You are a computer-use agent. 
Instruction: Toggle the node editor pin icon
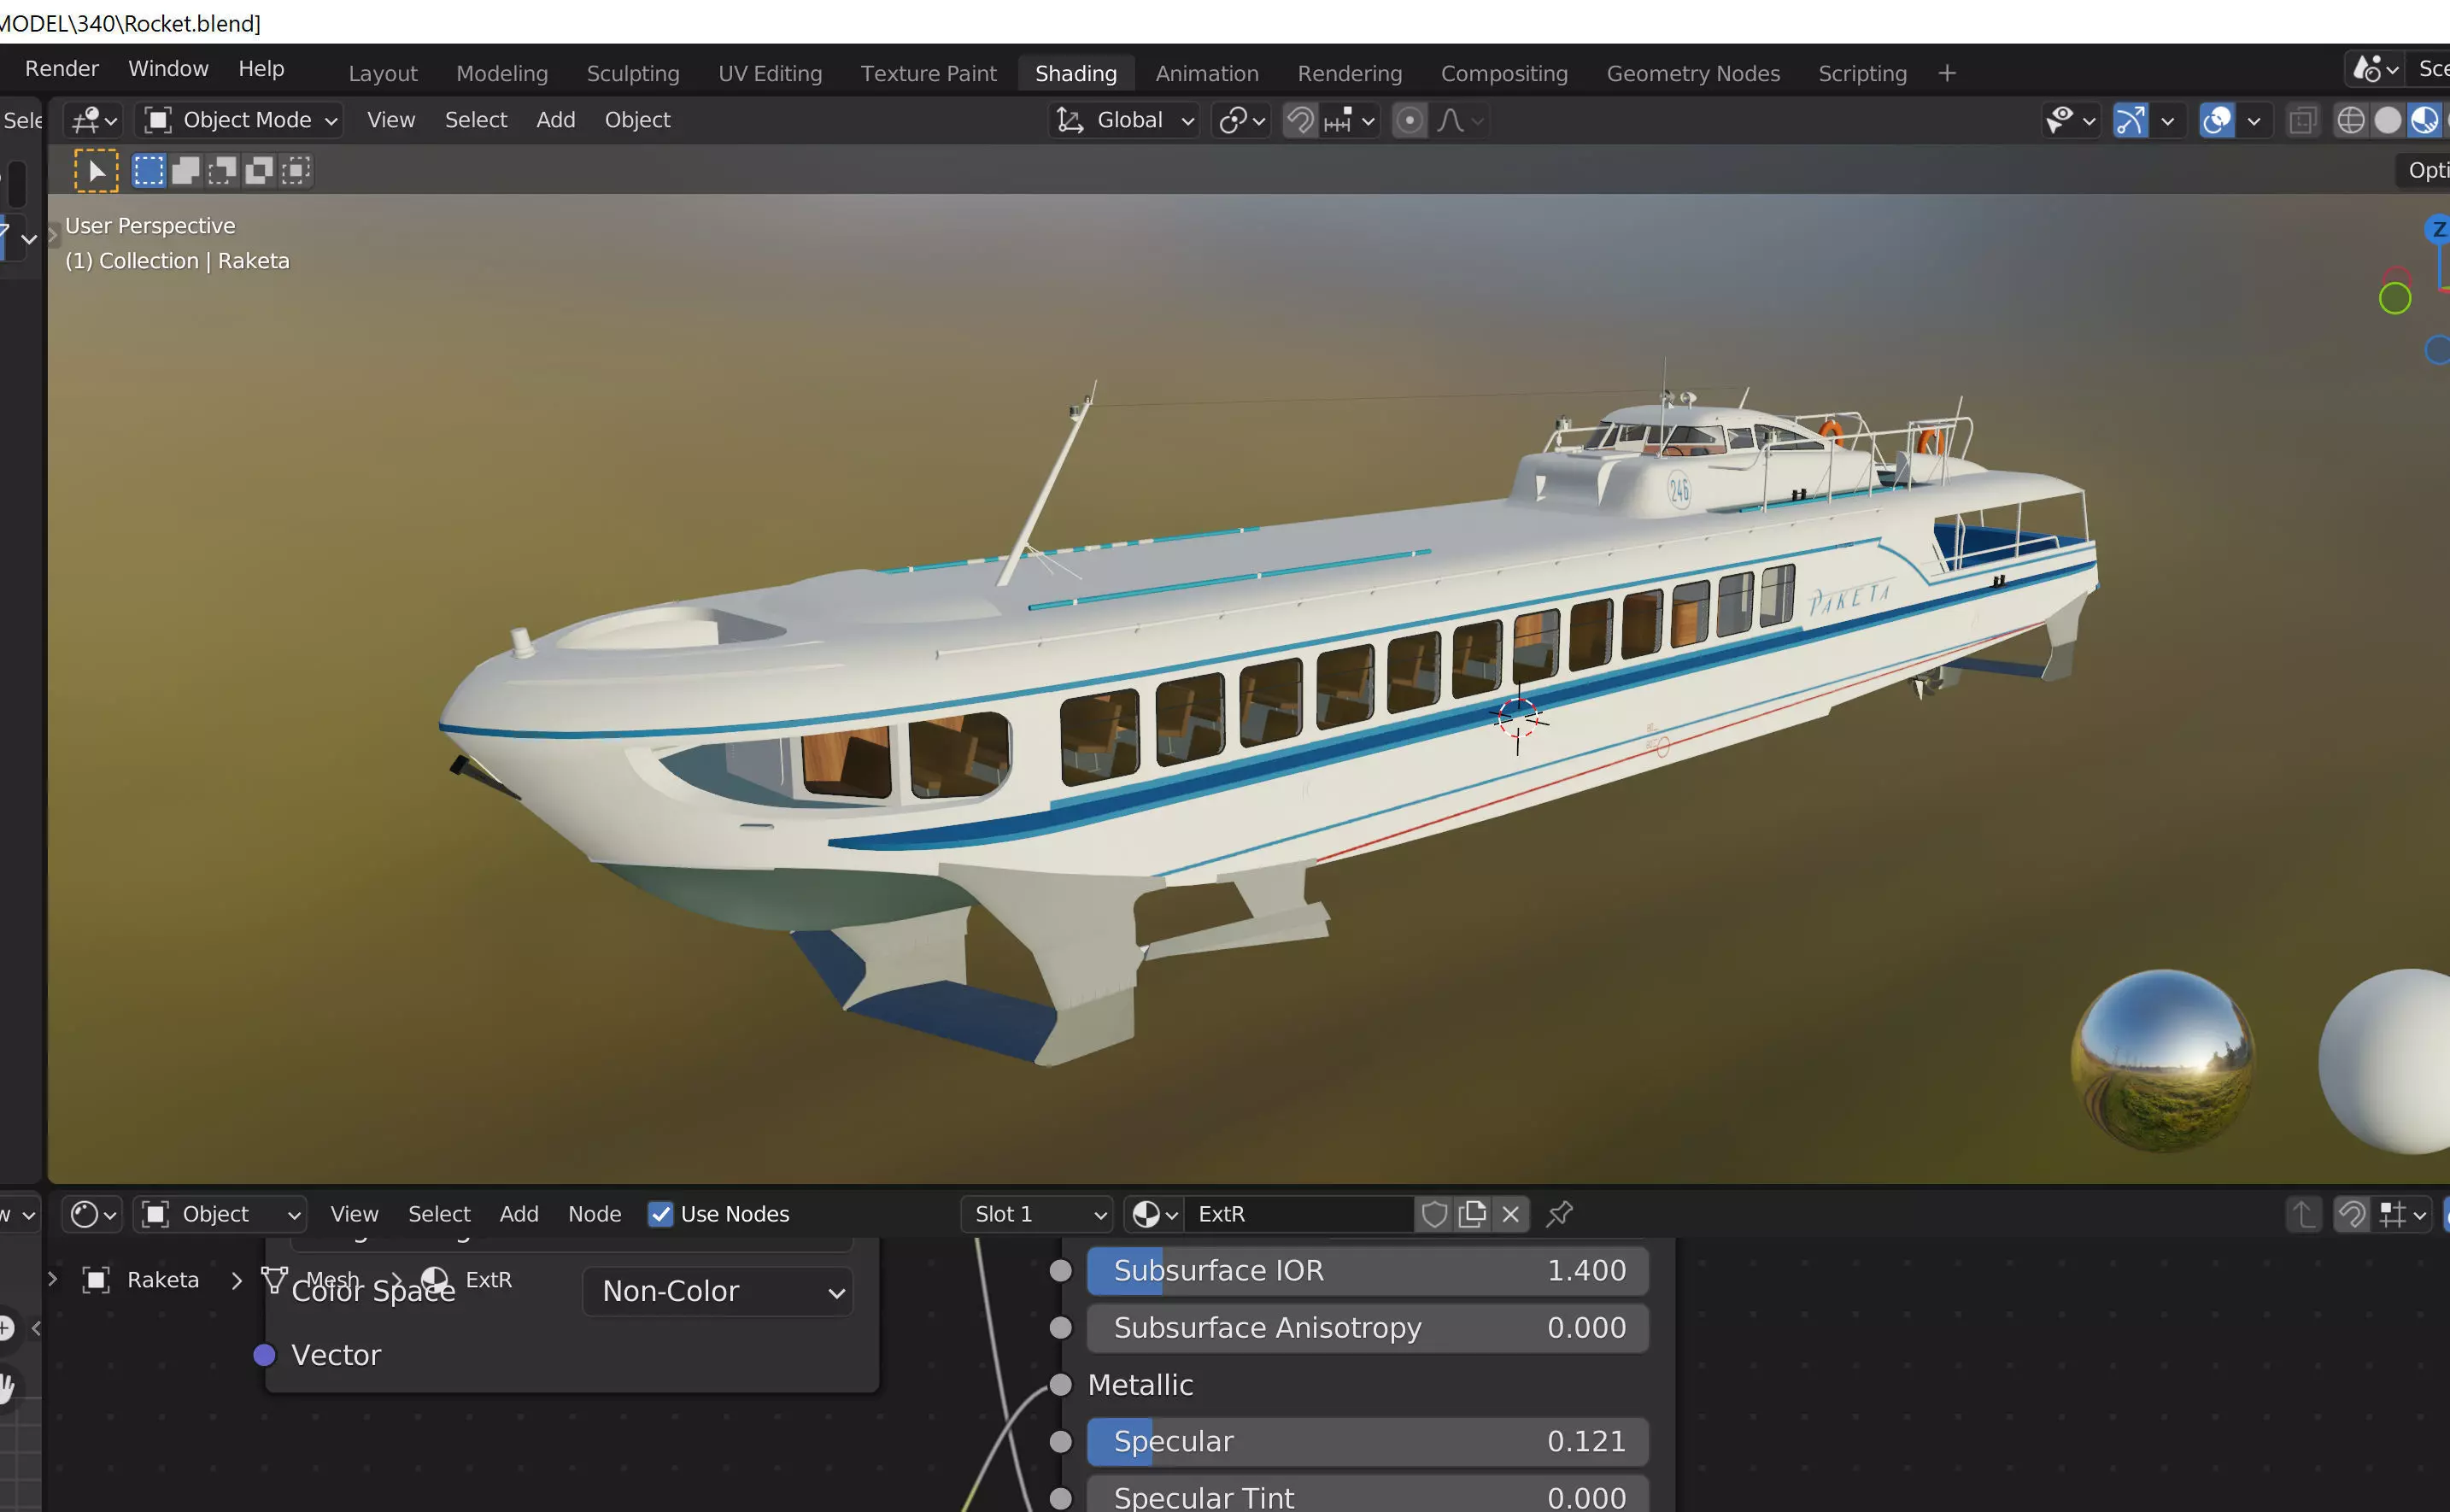tap(1559, 1214)
